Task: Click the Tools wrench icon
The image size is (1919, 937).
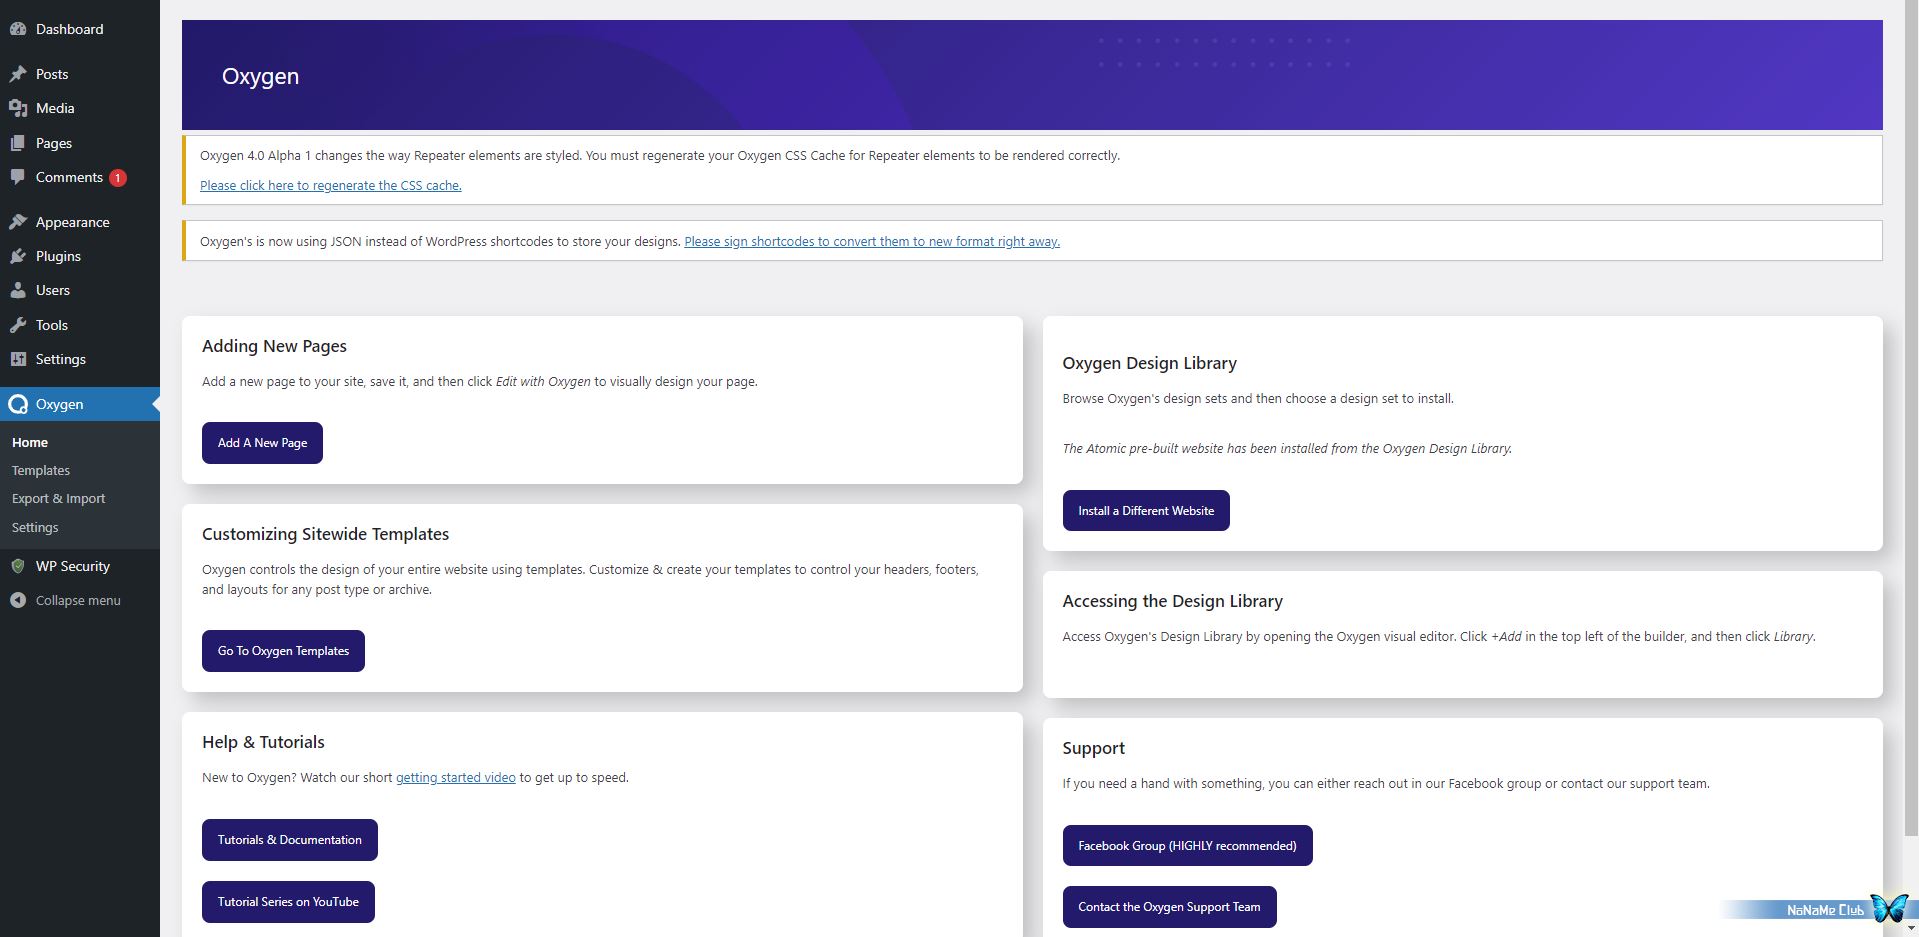Action: pyautogui.click(x=17, y=325)
